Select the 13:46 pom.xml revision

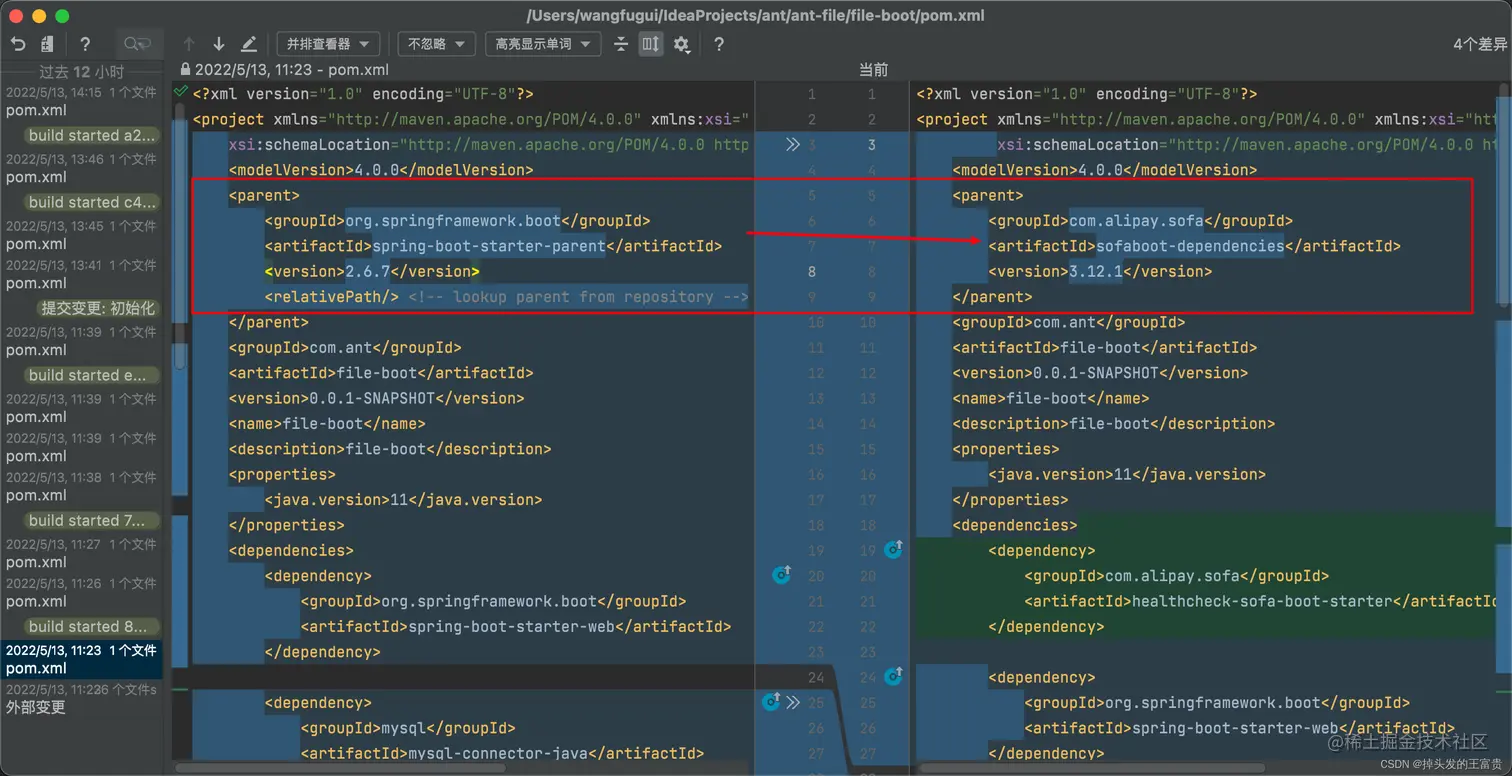pyautogui.click(x=81, y=168)
